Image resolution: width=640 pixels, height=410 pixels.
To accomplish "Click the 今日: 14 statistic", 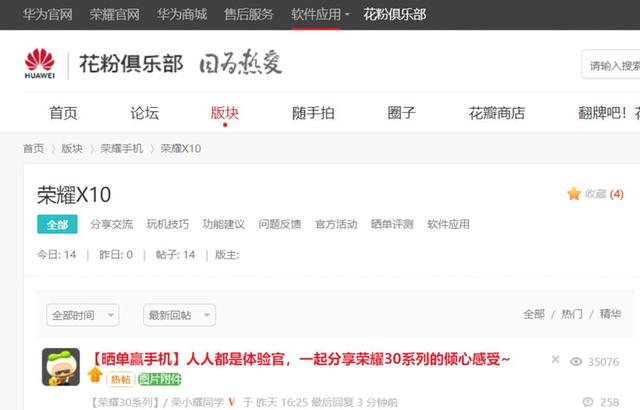I will [x=56, y=255].
